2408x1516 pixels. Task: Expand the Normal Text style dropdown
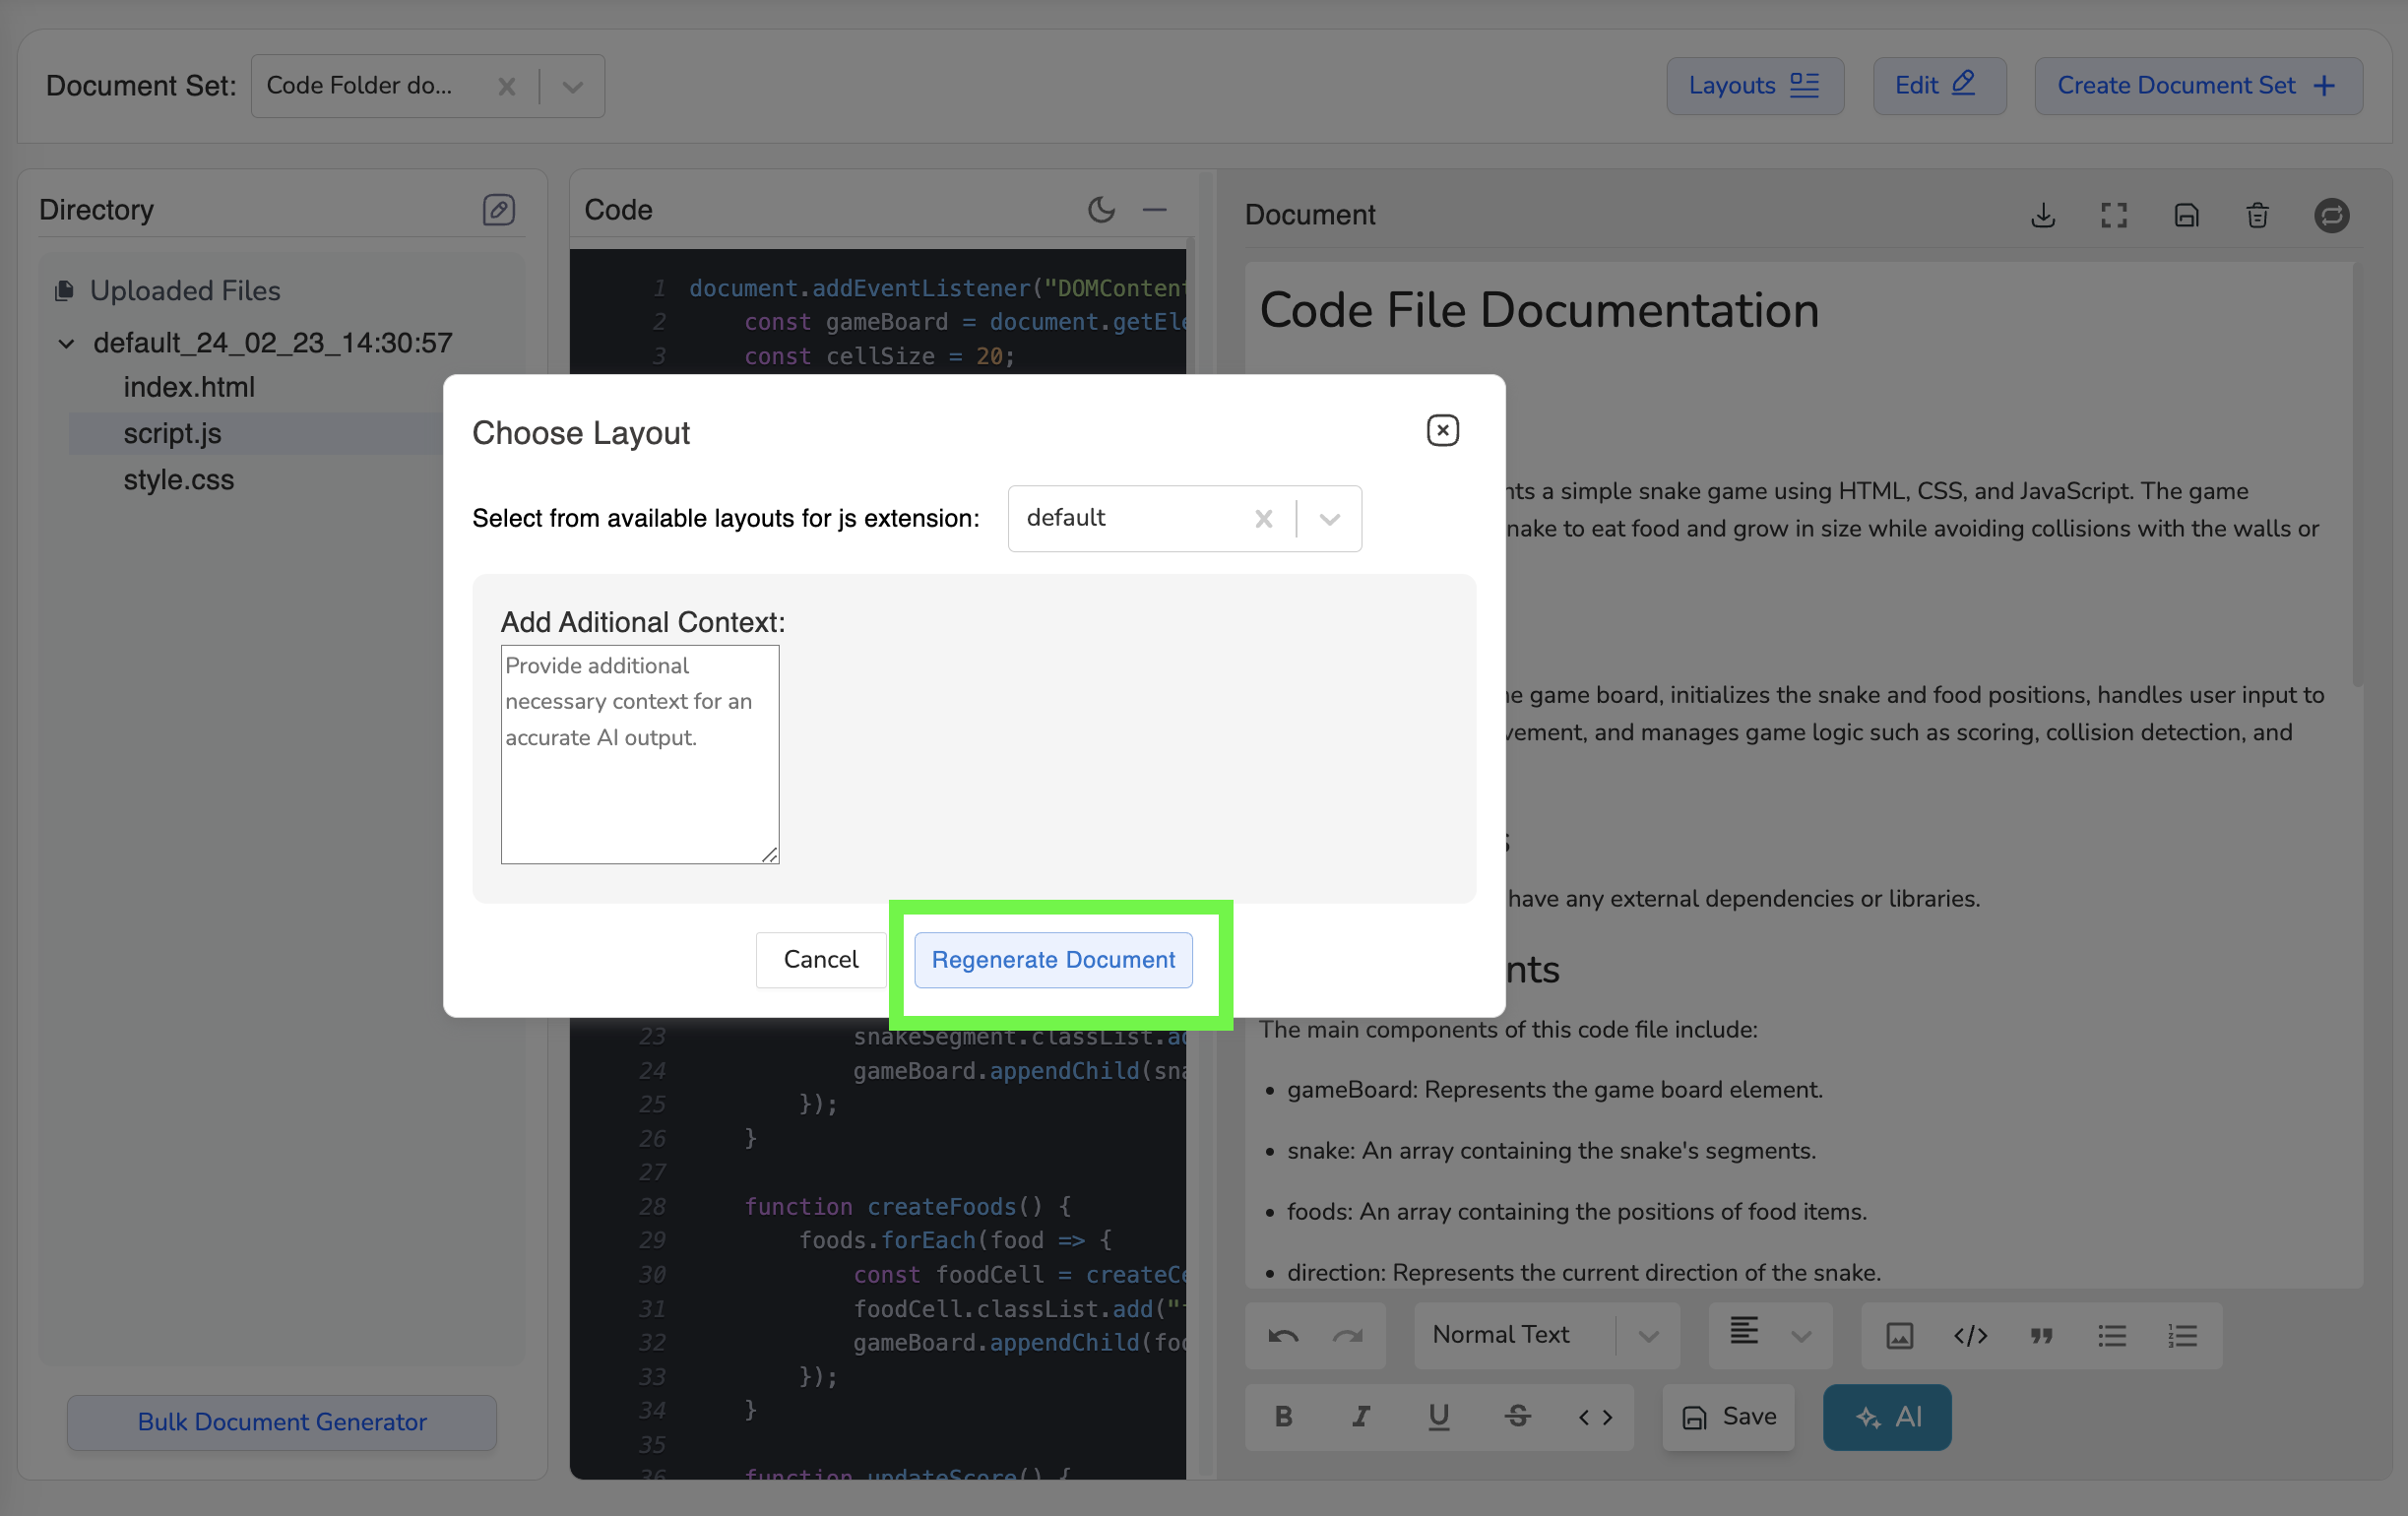click(x=1648, y=1335)
